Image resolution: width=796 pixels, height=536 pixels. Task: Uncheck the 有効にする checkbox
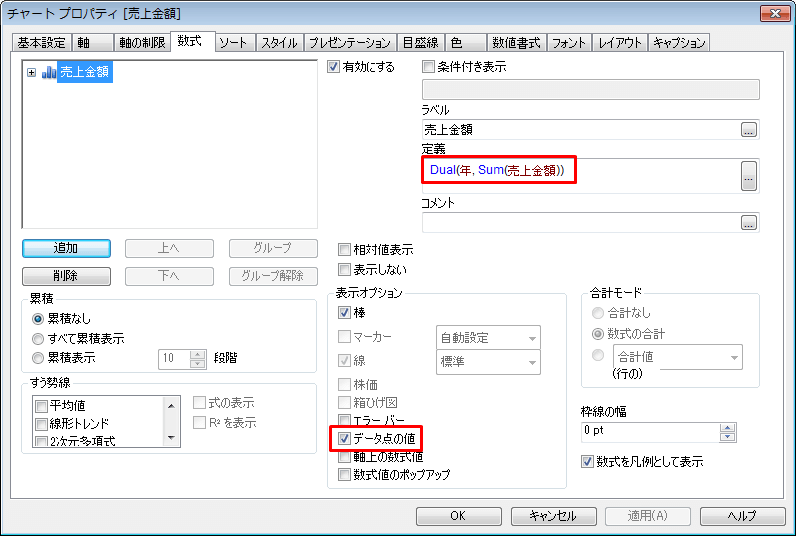point(334,67)
